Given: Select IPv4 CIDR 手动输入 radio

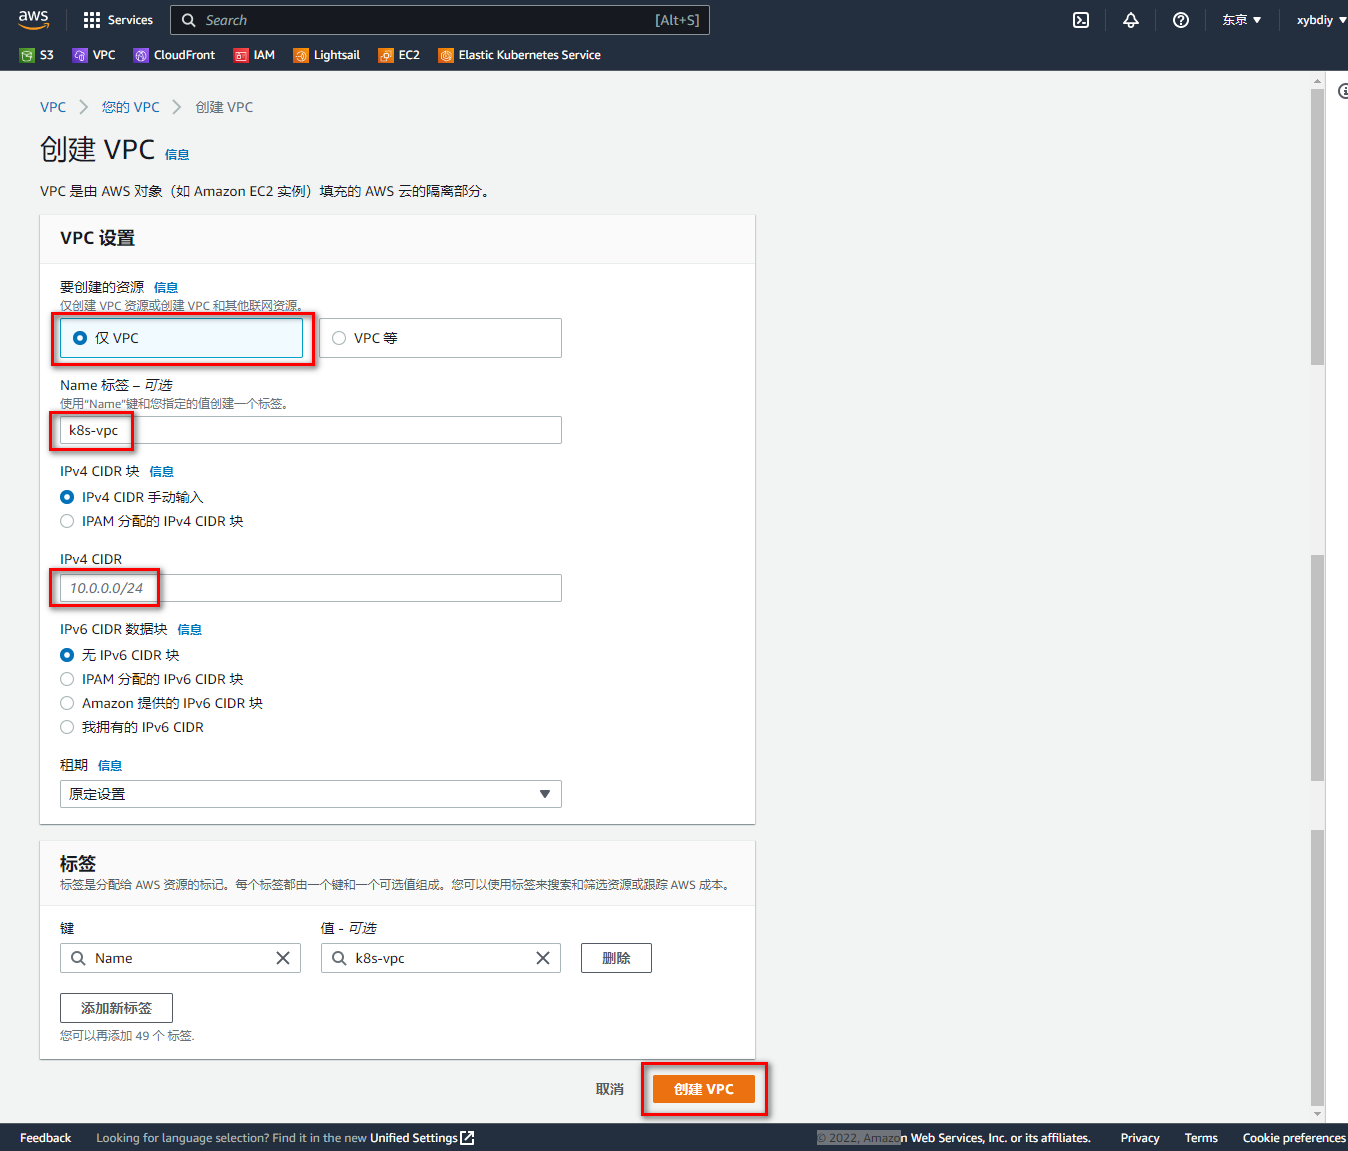Looking at the screenshot, I should pos(67,497).
